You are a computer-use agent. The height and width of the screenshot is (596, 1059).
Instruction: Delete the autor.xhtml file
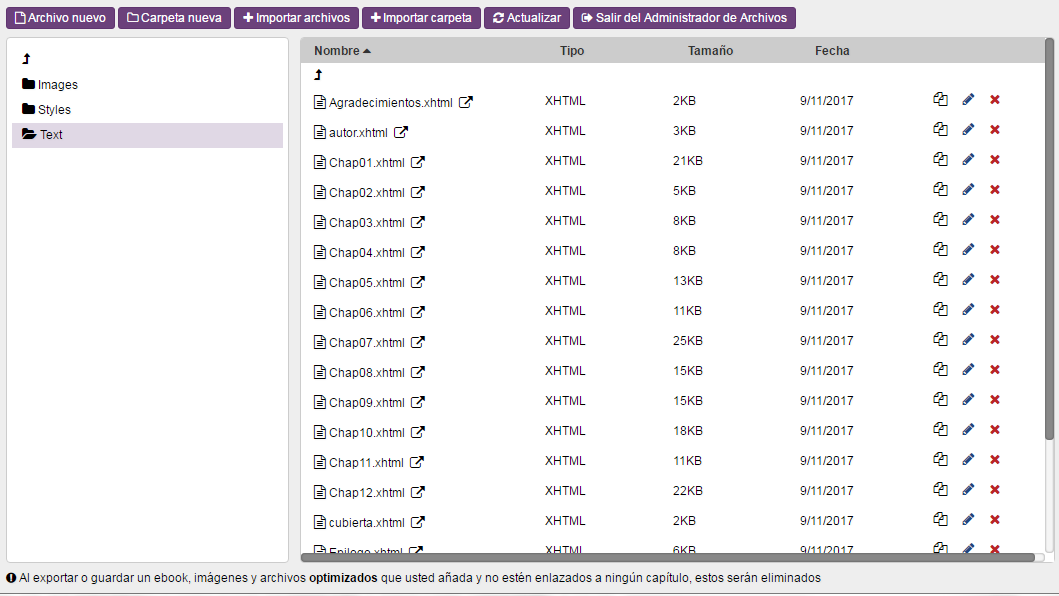click(995, 130)
